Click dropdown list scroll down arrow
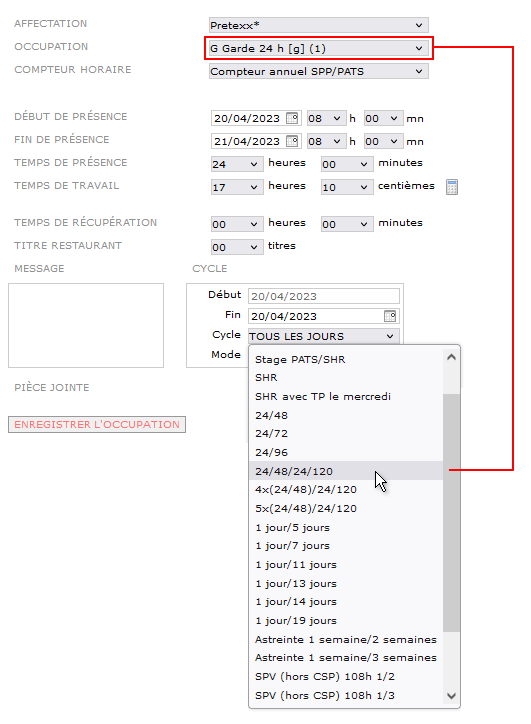 coord(452,695)
